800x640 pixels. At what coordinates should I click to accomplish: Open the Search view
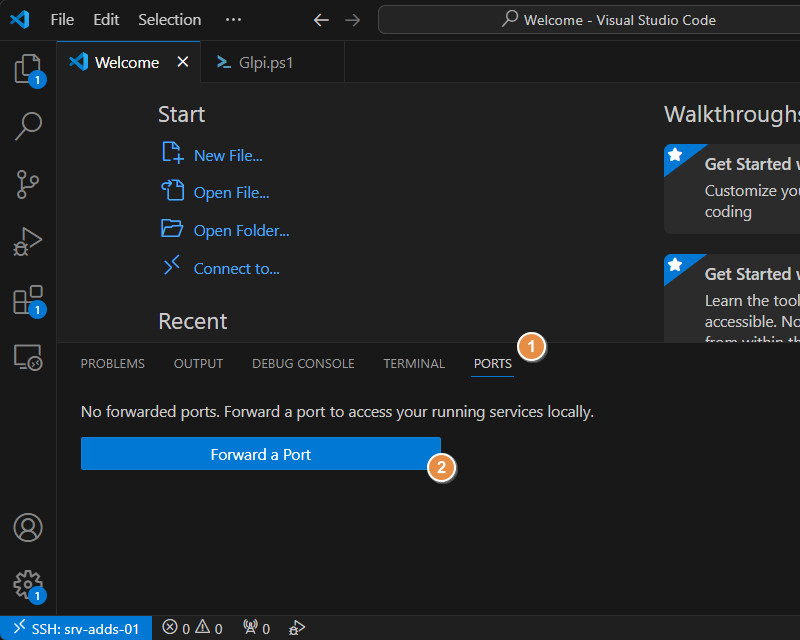pyautogui.click(x=28, y=126)
